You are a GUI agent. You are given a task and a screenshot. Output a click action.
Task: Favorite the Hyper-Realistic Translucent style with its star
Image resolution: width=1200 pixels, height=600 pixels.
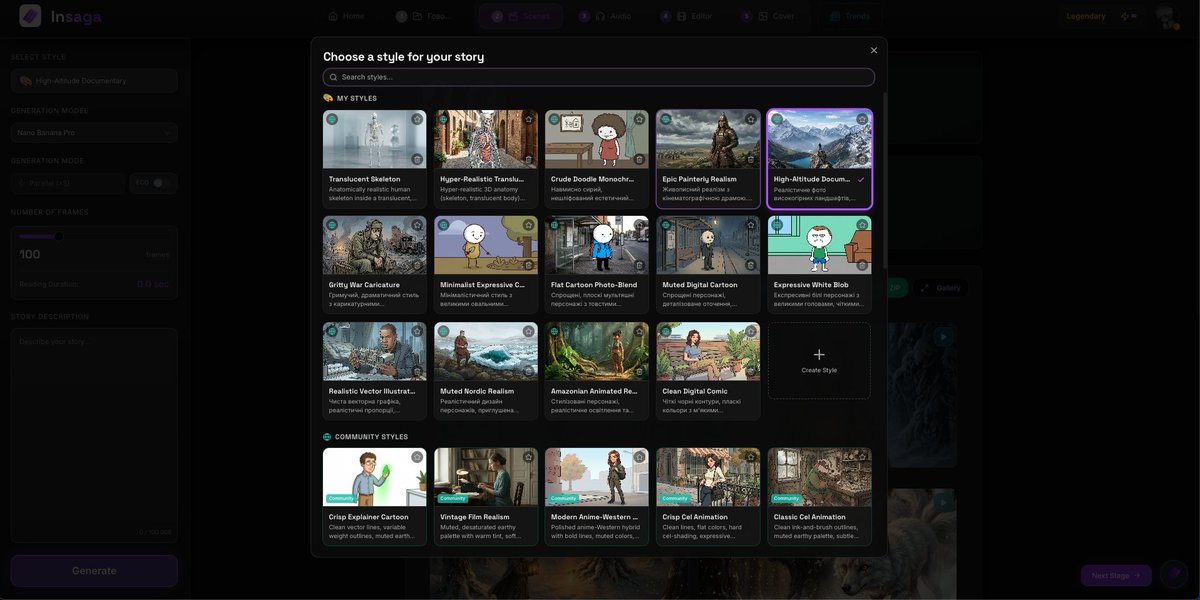pyautogui.click(x=528, y=119)
